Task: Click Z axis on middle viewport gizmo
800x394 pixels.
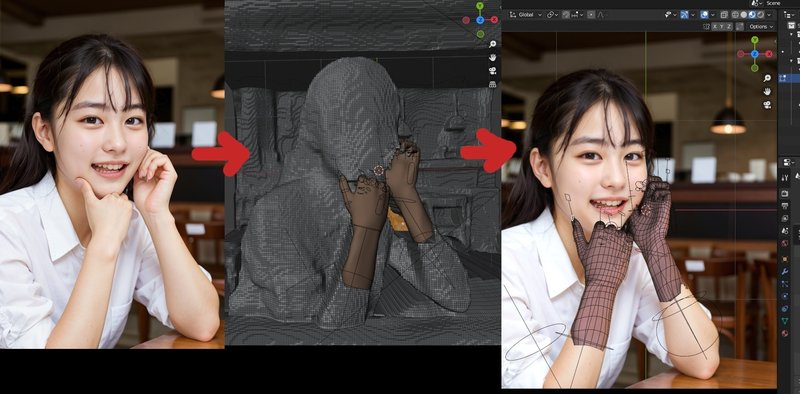Action: click(x=480, y=20)
